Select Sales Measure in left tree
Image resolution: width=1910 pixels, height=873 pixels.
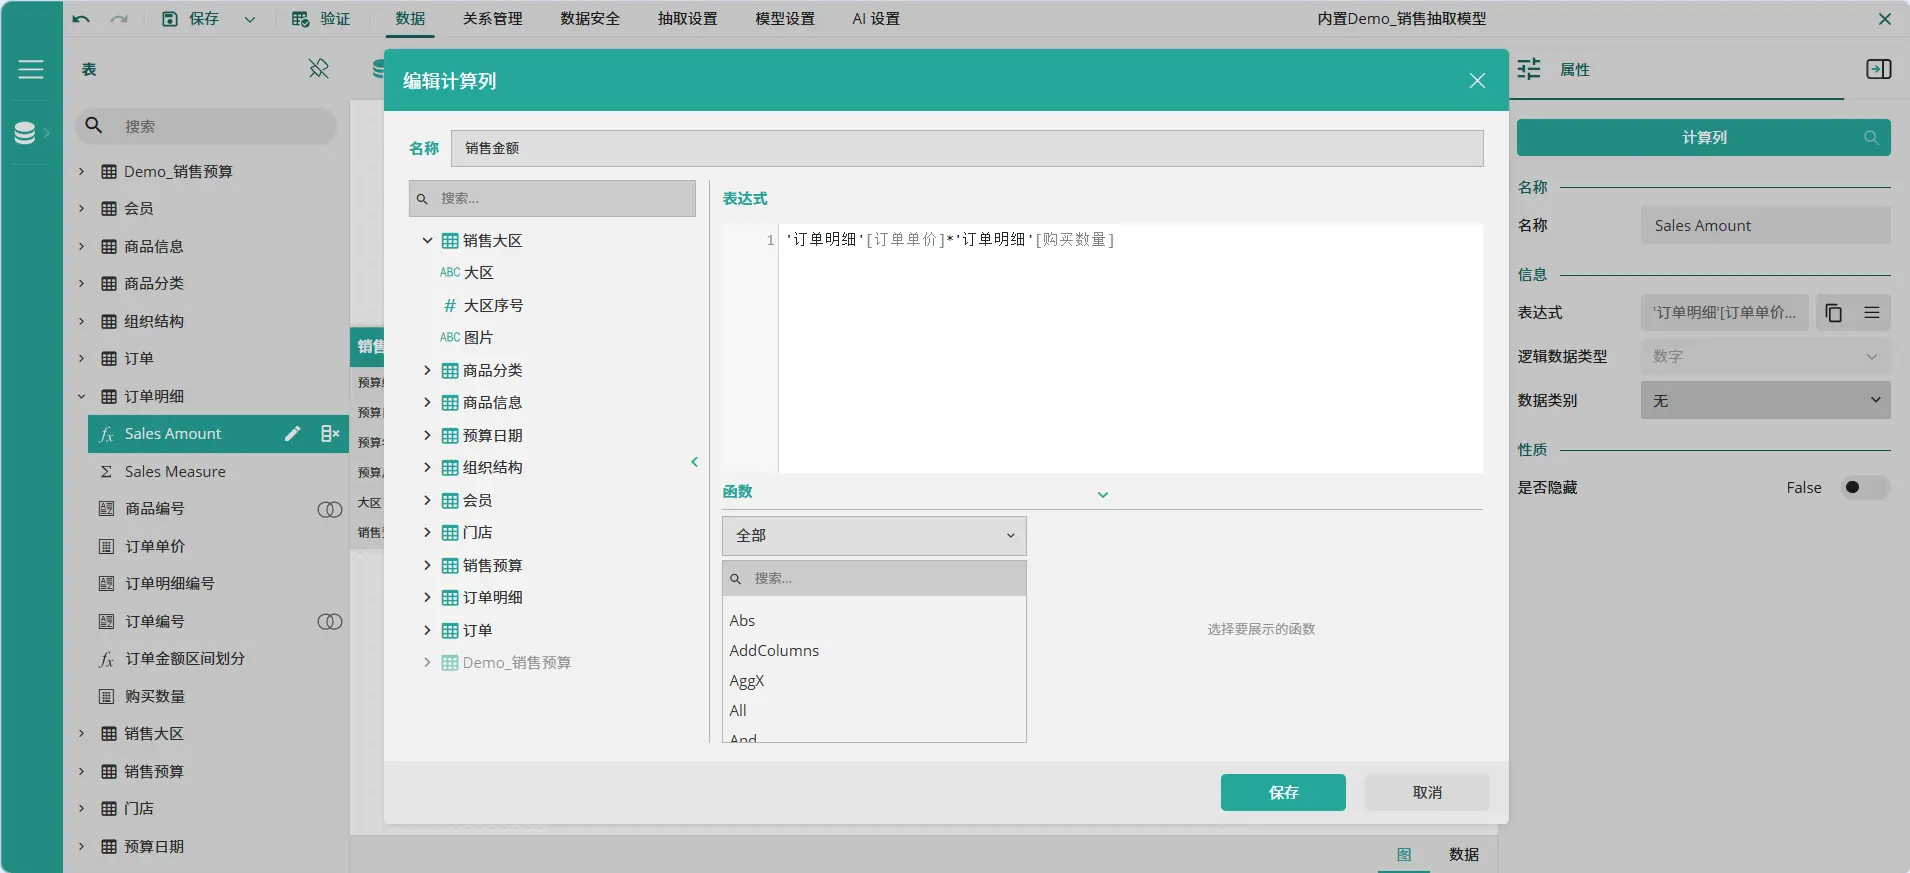click(x=175, y=471)
